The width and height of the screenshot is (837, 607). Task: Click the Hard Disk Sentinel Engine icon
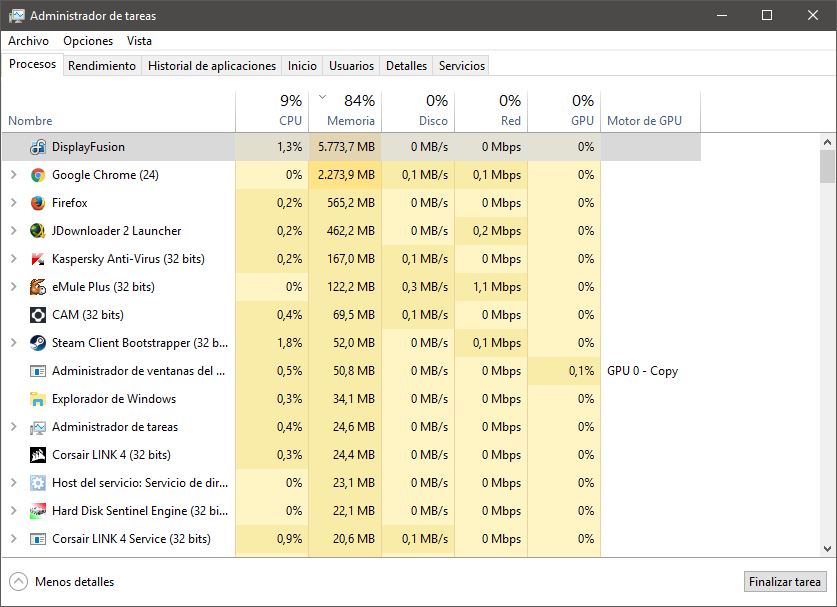point(38,511)
